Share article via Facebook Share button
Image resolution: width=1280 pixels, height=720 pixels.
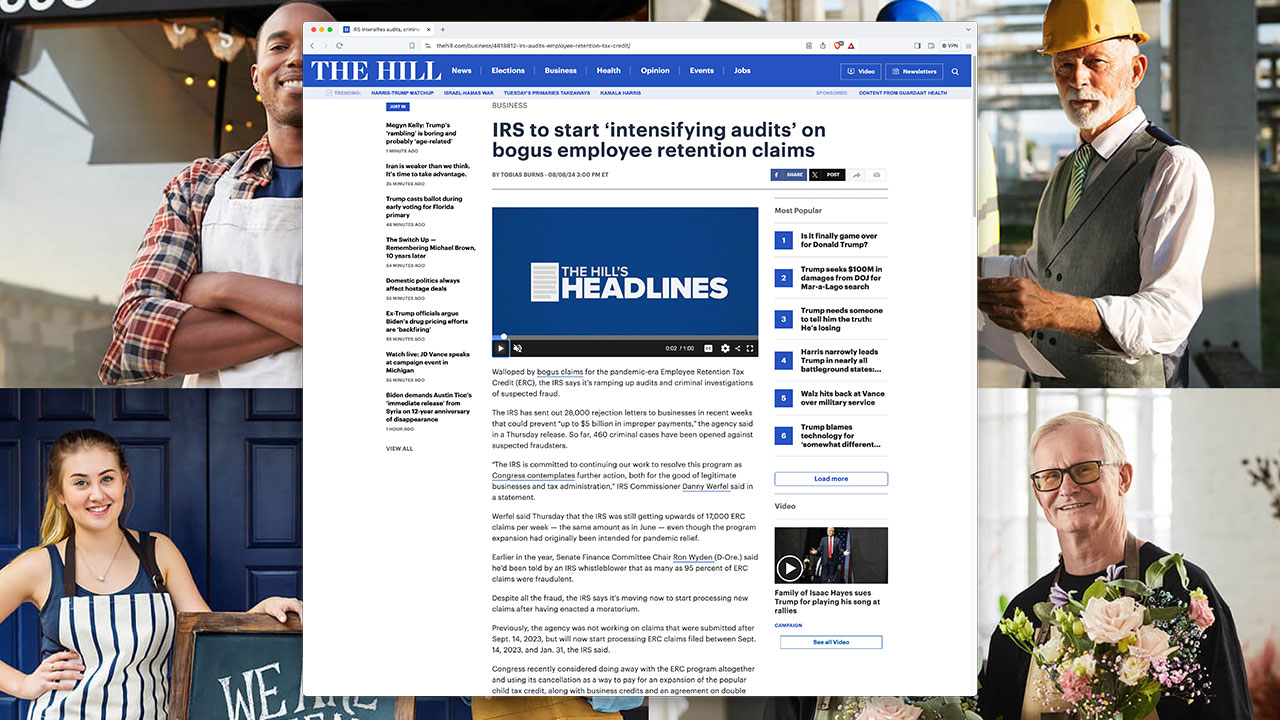(789, 175)
